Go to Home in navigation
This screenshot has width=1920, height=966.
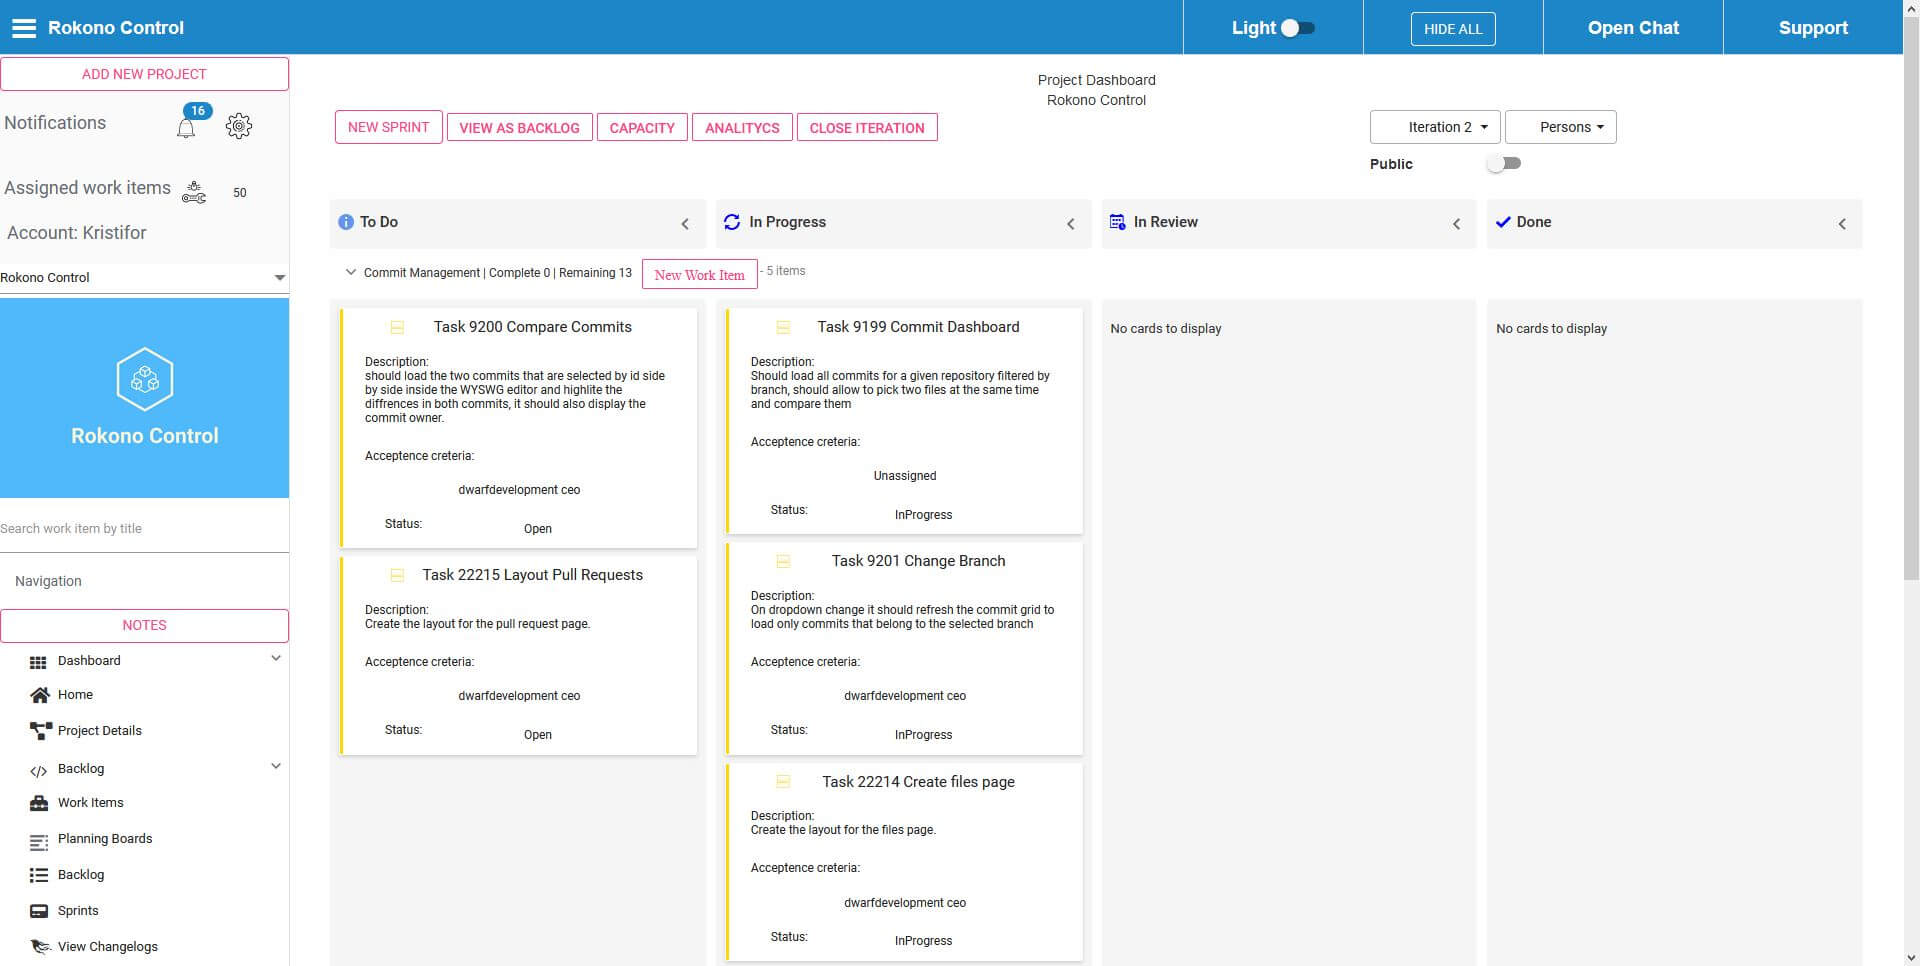coord(75,695)
